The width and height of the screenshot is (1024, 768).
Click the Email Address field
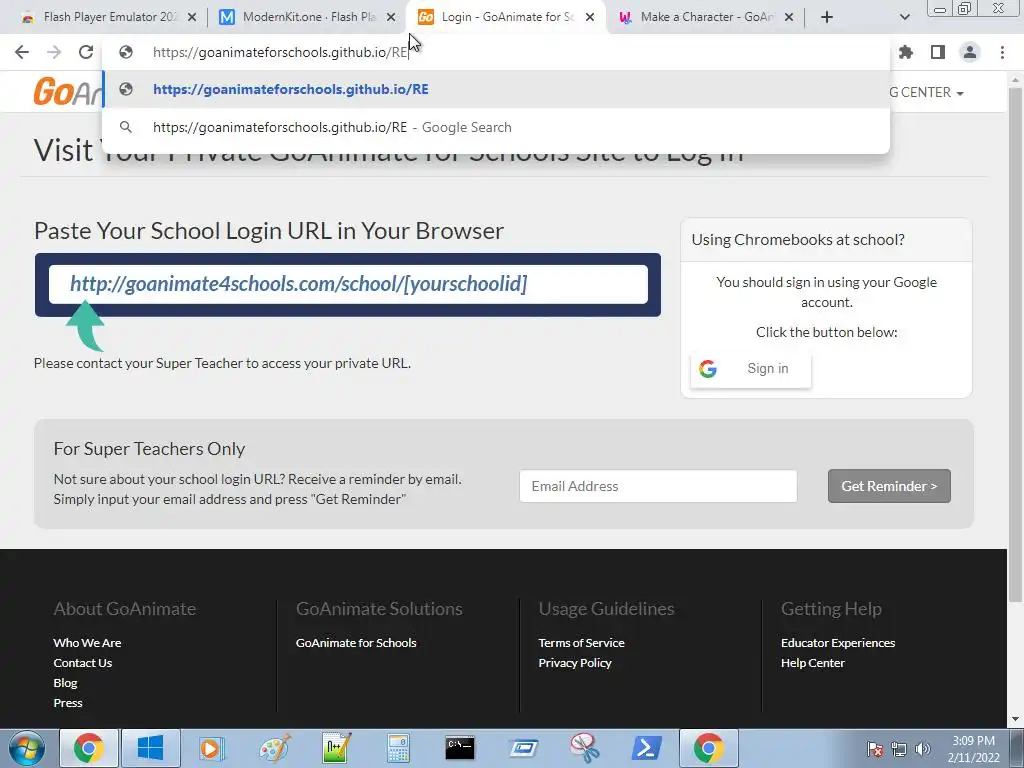point(658,486)
